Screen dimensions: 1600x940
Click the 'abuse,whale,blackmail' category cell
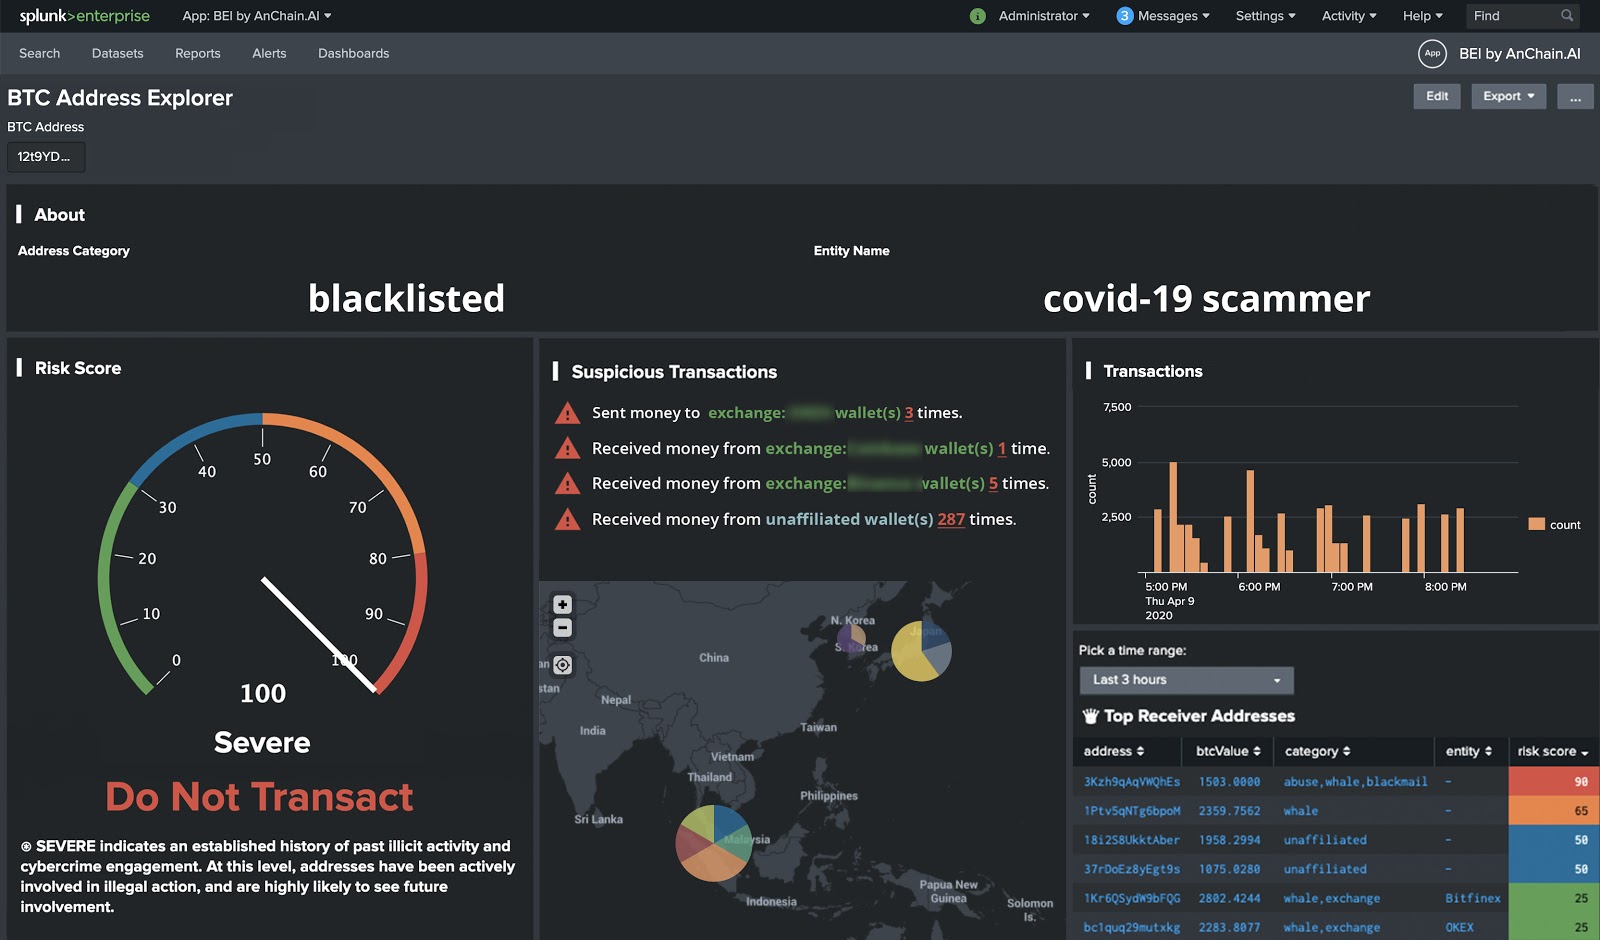1356,782
